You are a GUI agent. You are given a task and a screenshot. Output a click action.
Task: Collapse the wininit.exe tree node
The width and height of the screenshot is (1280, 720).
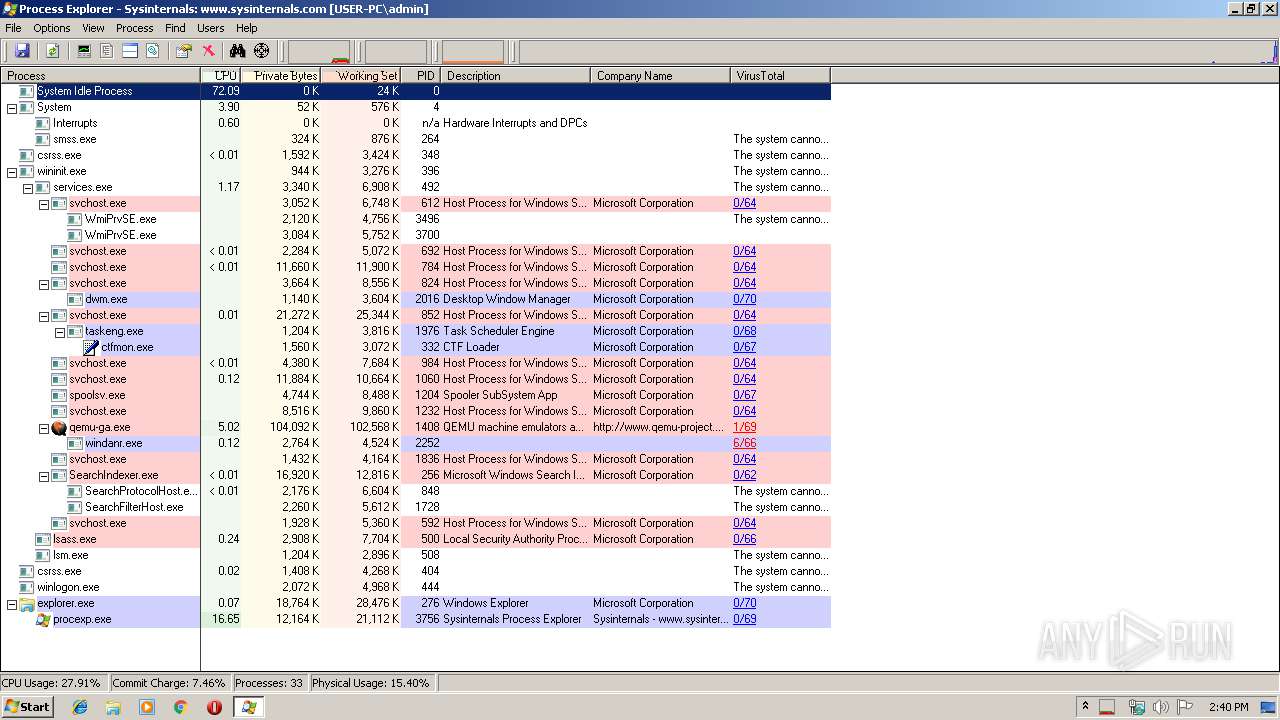[x=12, y=171]
